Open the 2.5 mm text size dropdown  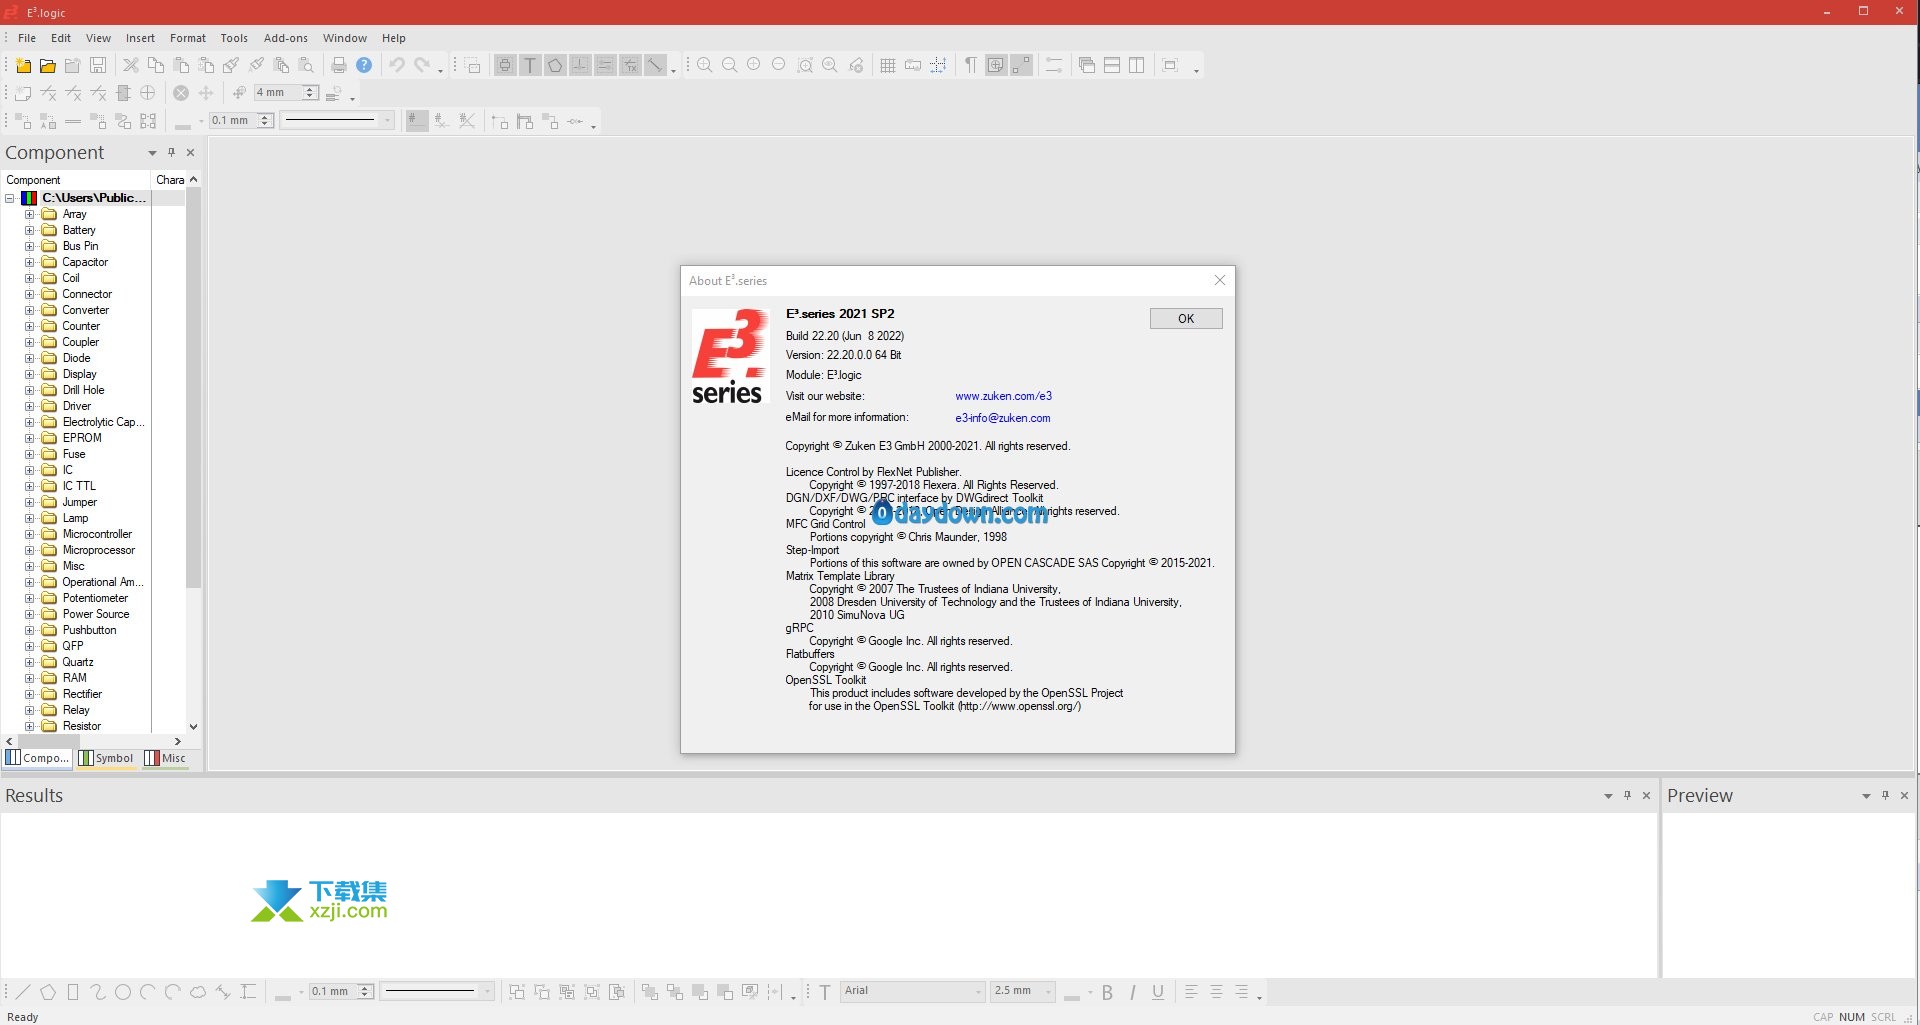[1048, 992]
